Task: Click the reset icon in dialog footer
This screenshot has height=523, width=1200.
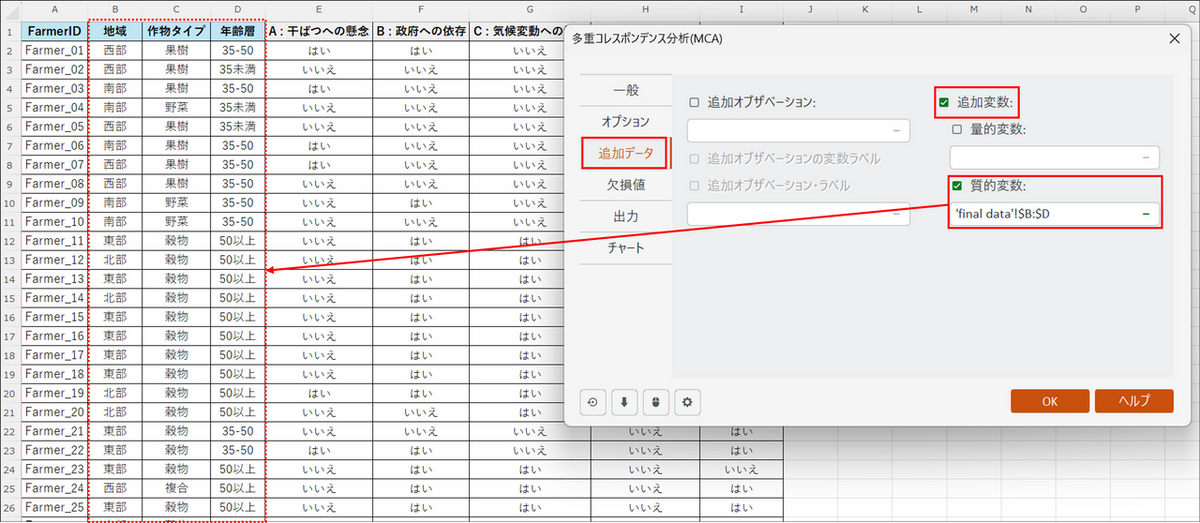Action: [592, 403]
